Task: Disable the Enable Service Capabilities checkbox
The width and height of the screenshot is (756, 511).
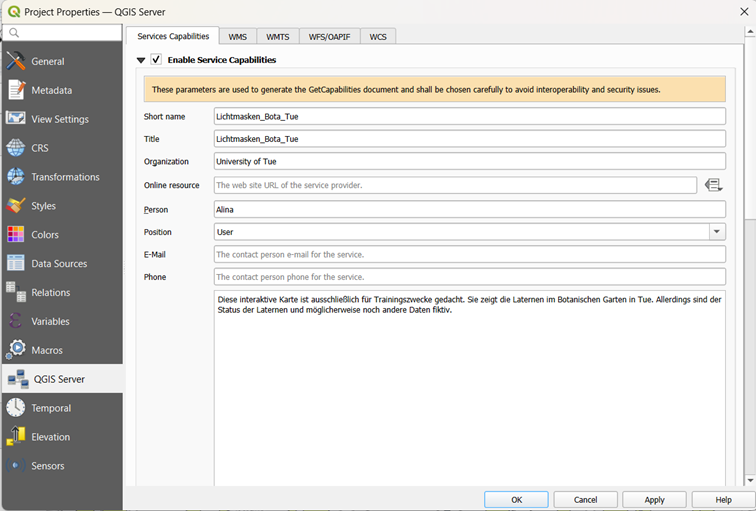Action: 156,59
